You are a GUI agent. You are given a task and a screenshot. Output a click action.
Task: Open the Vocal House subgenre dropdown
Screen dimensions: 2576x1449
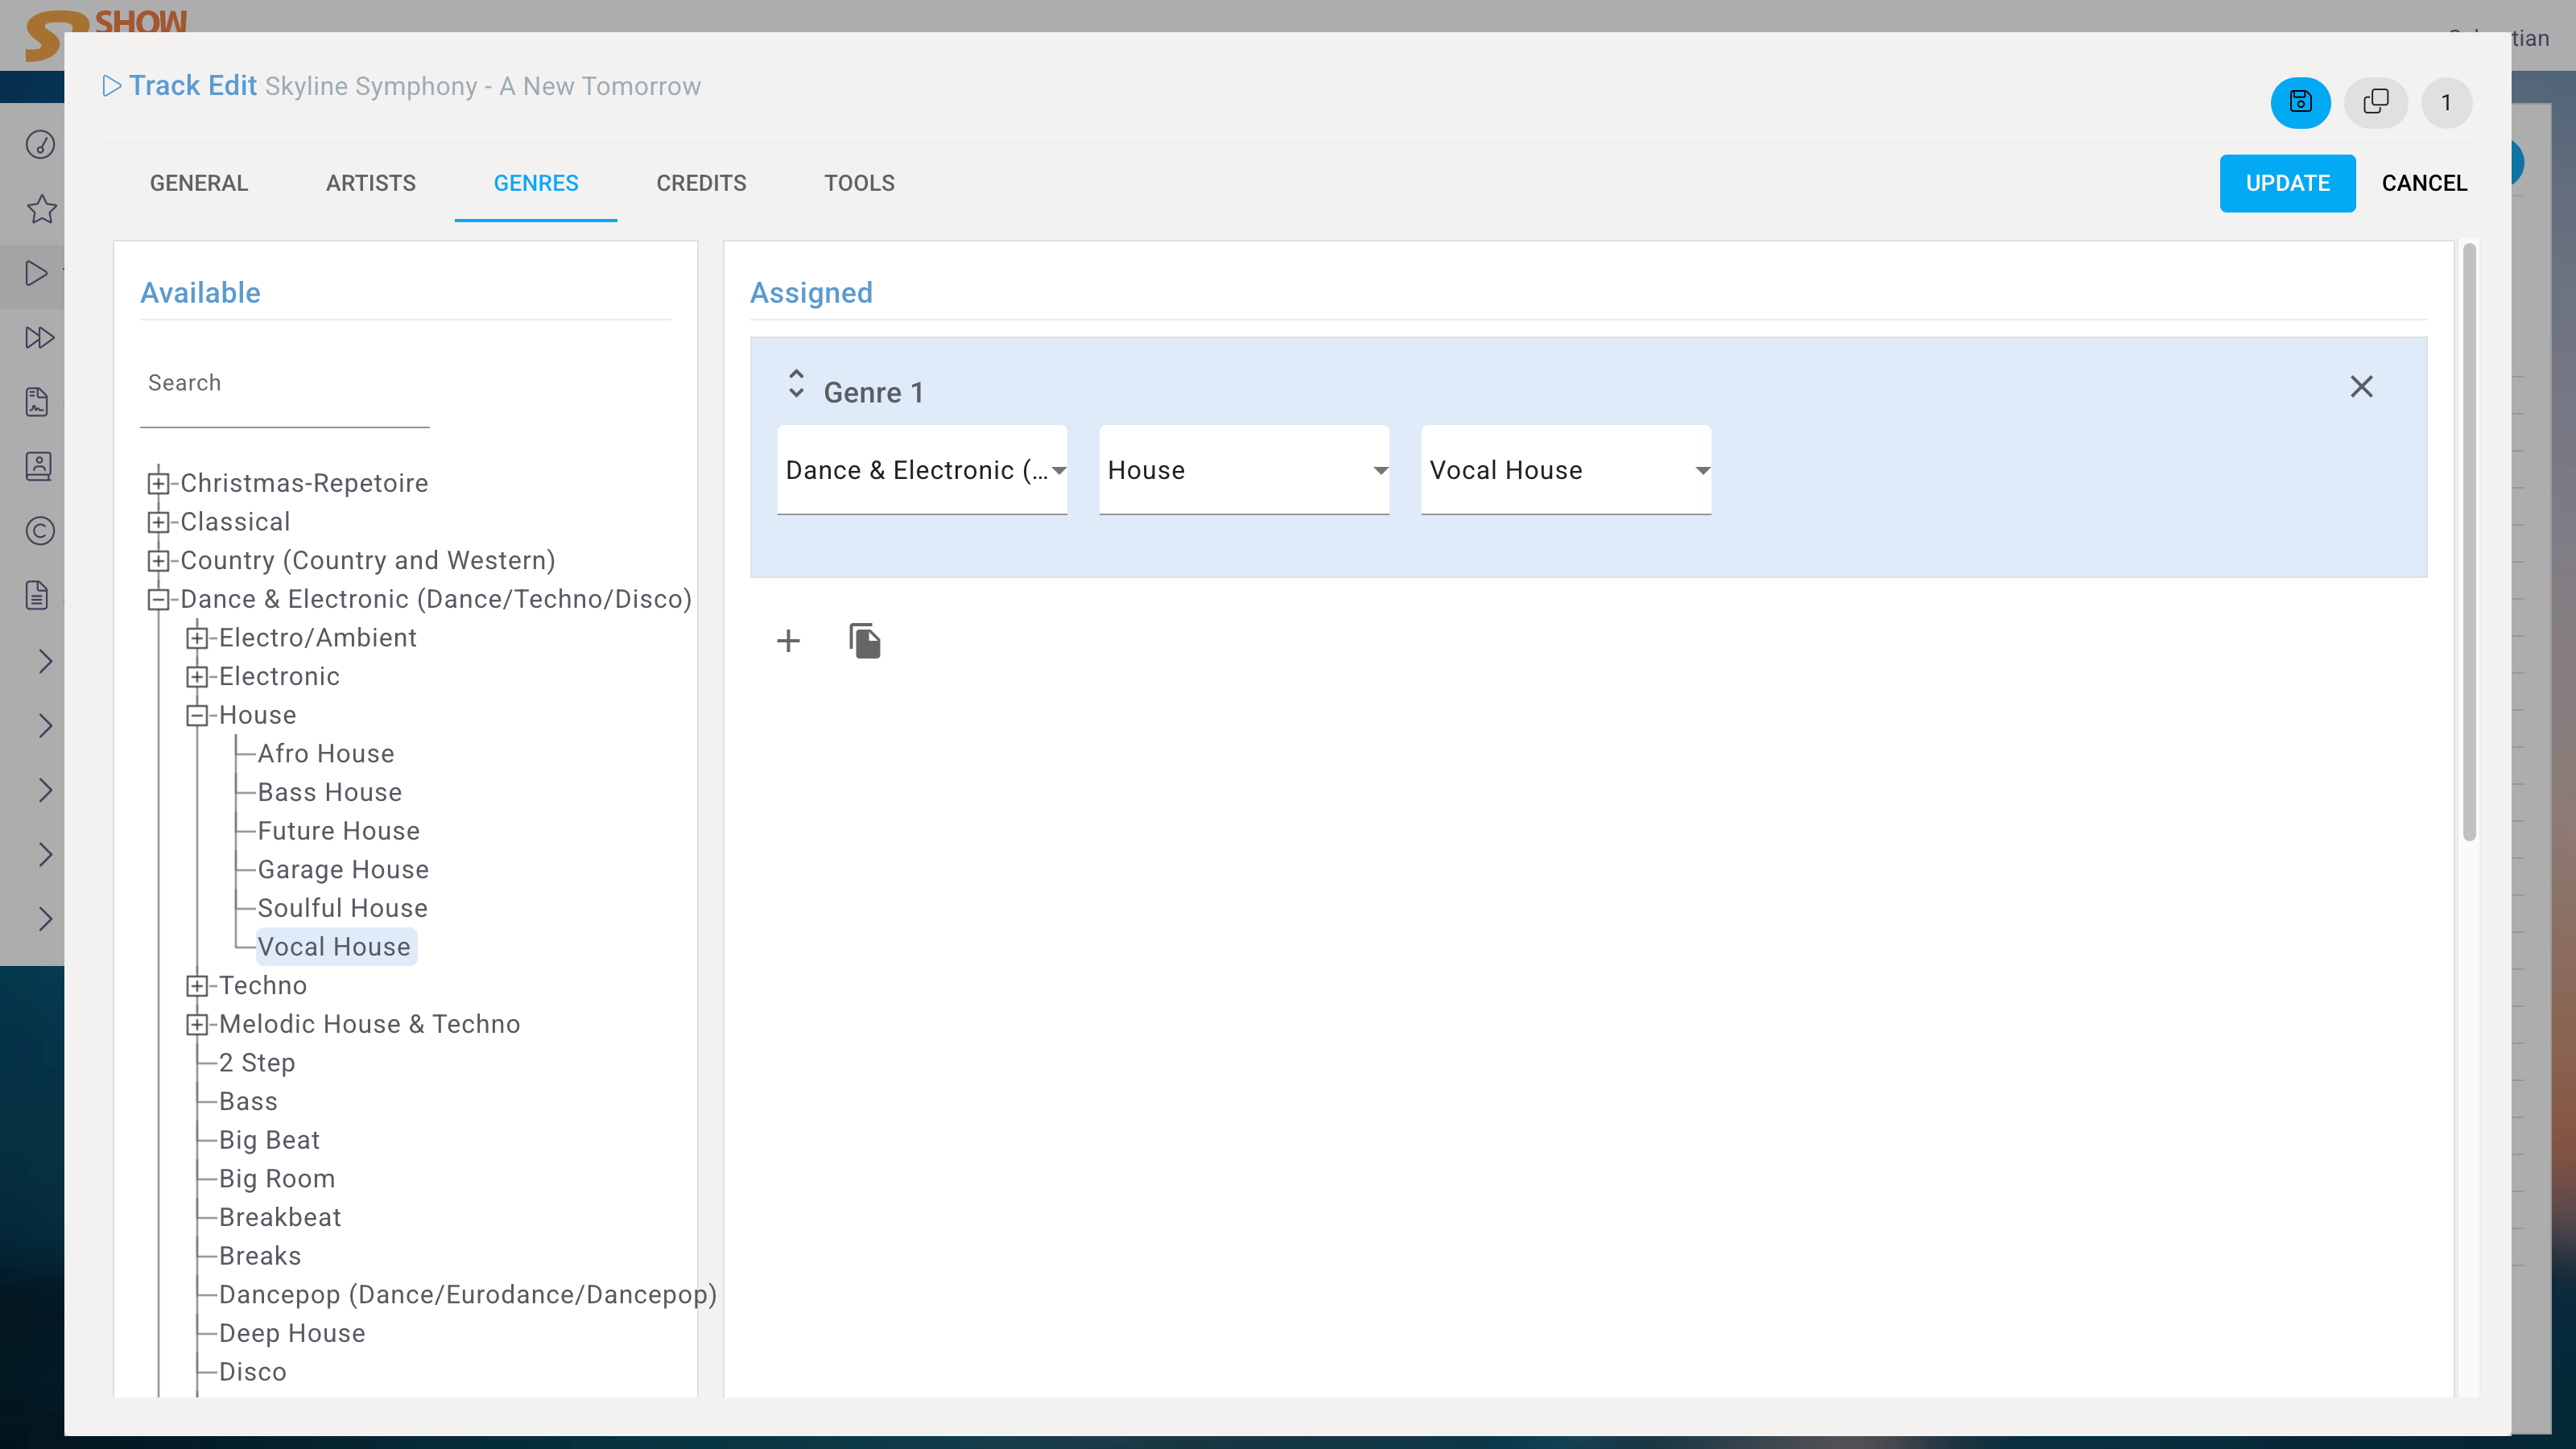click(1565, 470)
